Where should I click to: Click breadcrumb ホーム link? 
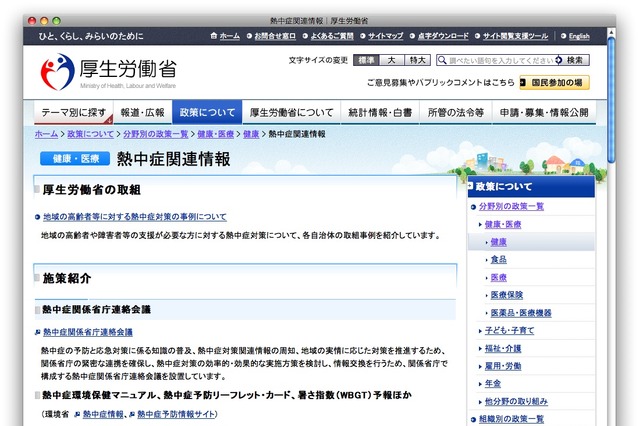coord(46,134)
